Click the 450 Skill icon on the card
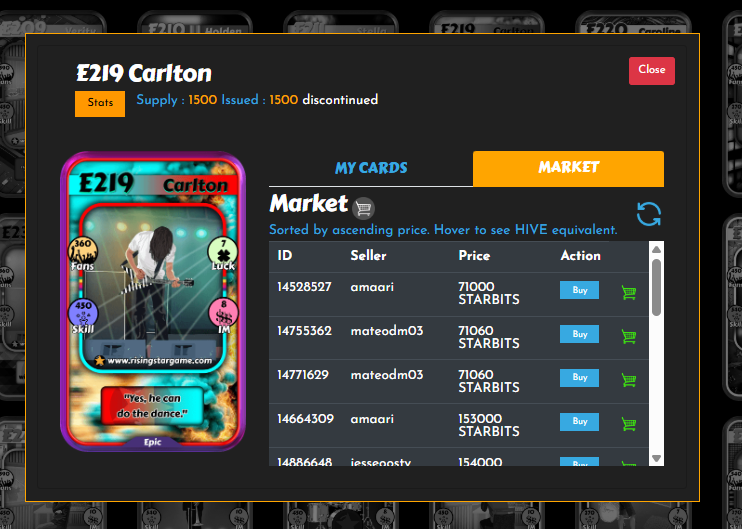742x529 pixels. 83,315
